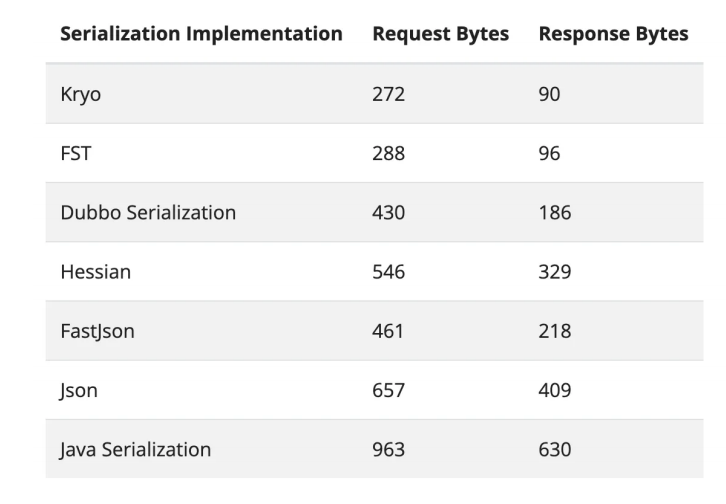The width and height of the screenshot is (726, 504).
Task: Click FastJson response bytes value 218
Action: tap(554, 331)
